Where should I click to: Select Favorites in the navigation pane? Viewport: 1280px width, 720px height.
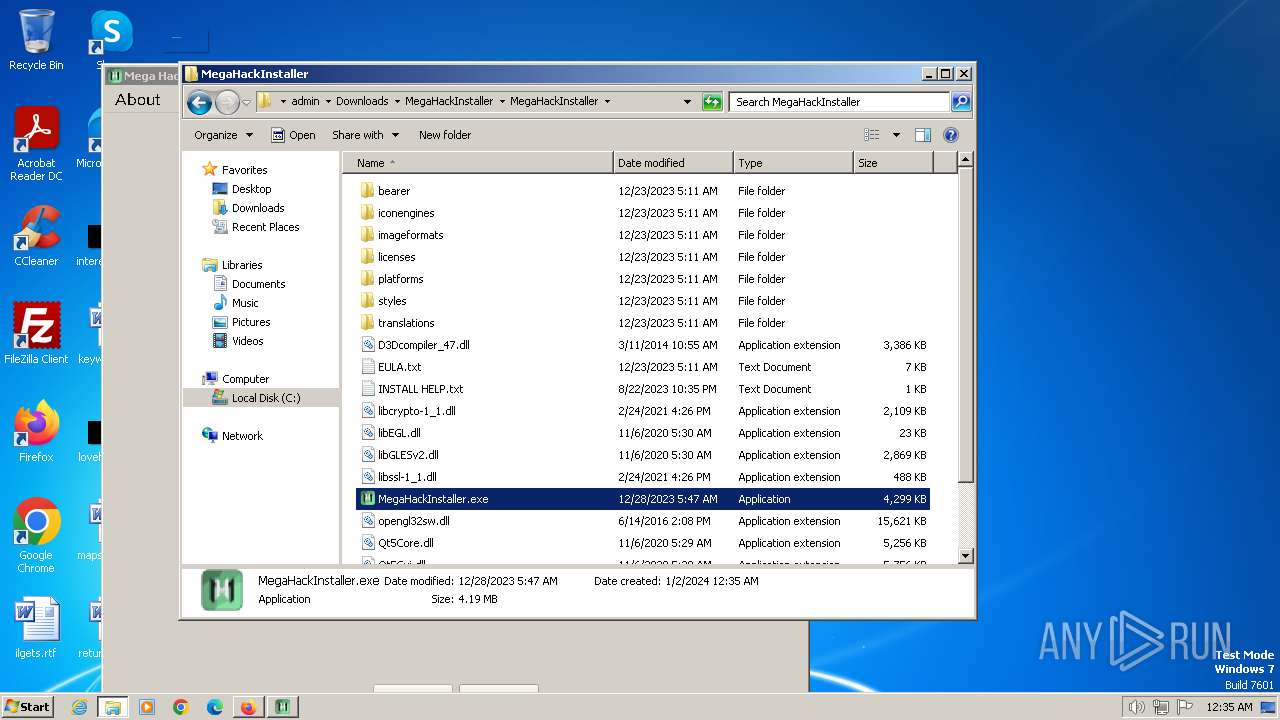pyautogui.click(x=244, y=170)
